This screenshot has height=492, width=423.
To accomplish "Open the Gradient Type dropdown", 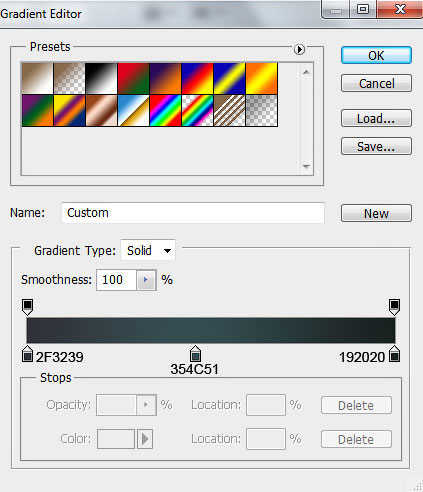I will (x=148, y=250).
